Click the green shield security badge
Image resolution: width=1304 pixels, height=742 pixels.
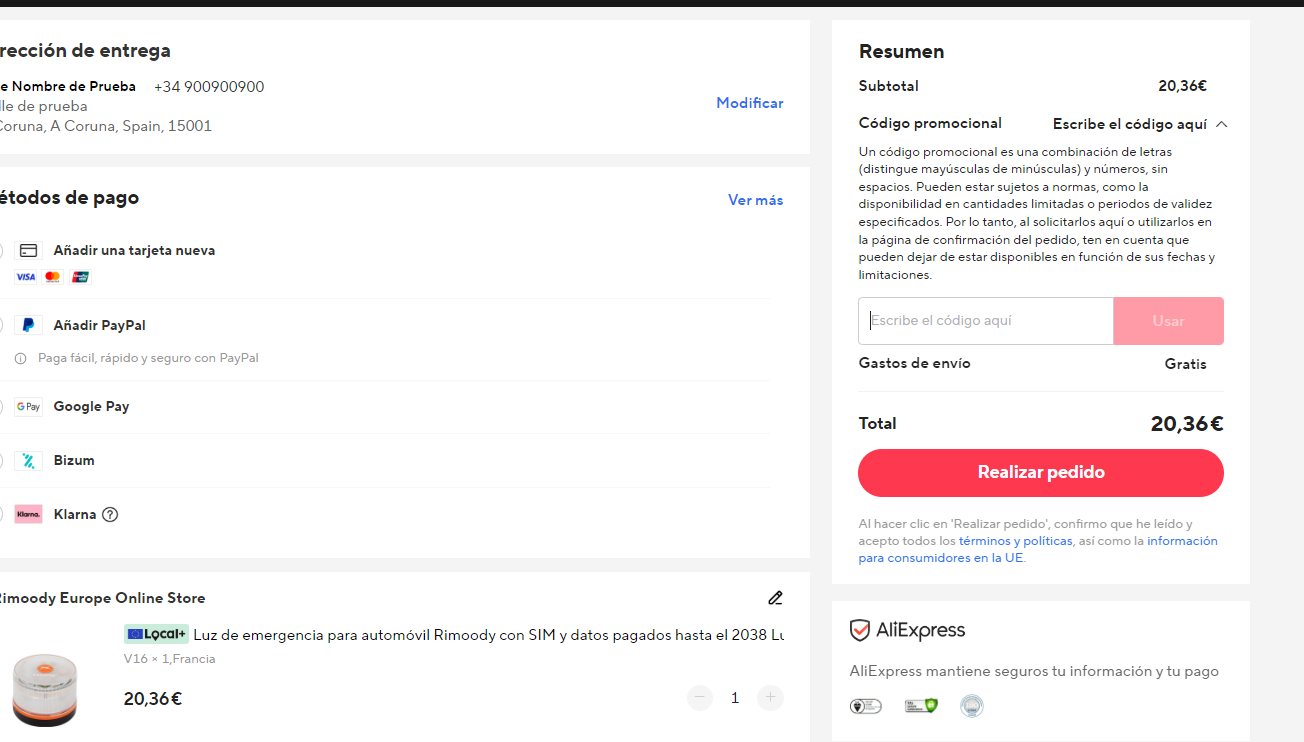921,706
